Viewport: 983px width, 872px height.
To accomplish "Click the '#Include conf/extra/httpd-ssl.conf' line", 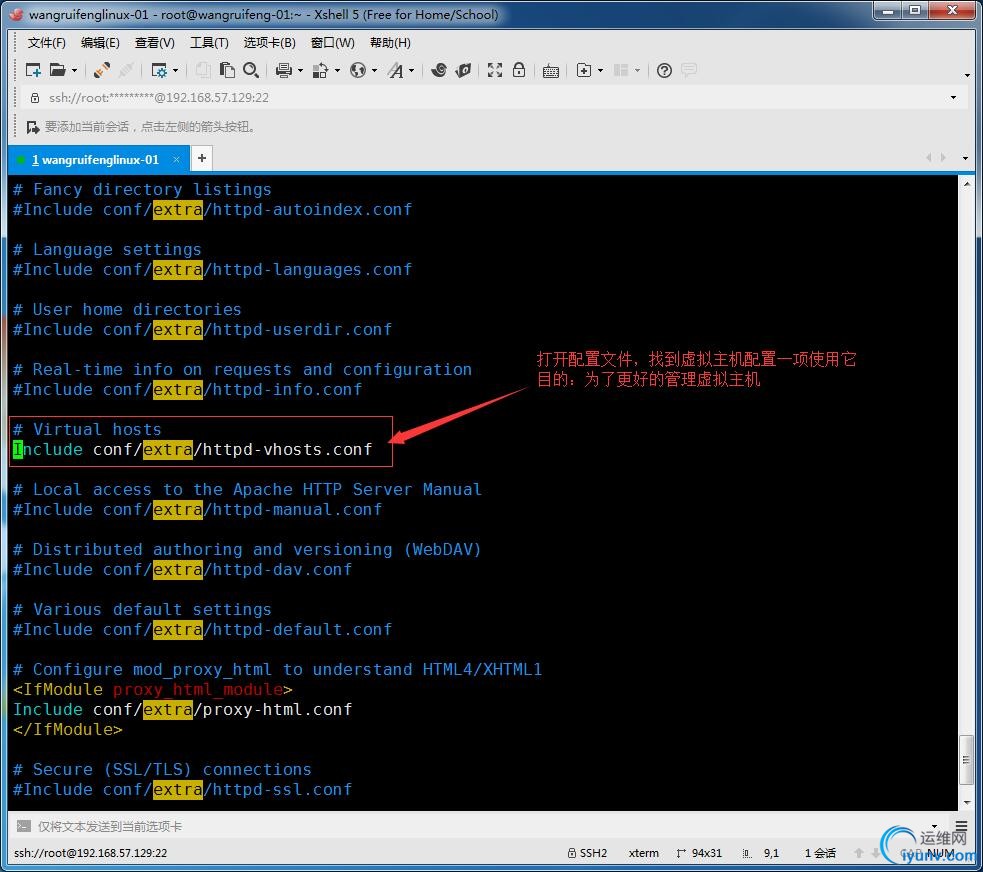I will coord(182,789).
